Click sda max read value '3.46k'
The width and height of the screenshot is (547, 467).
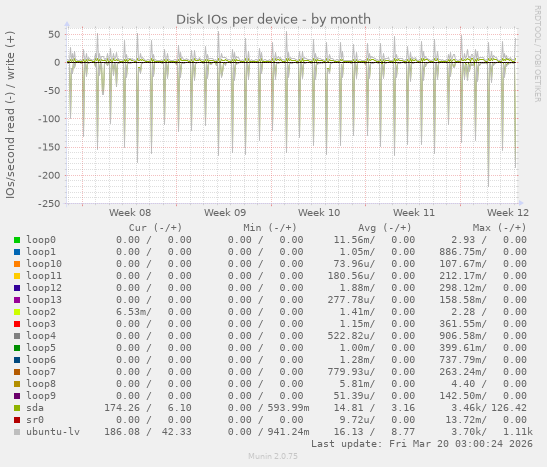[x=466, y=408]
